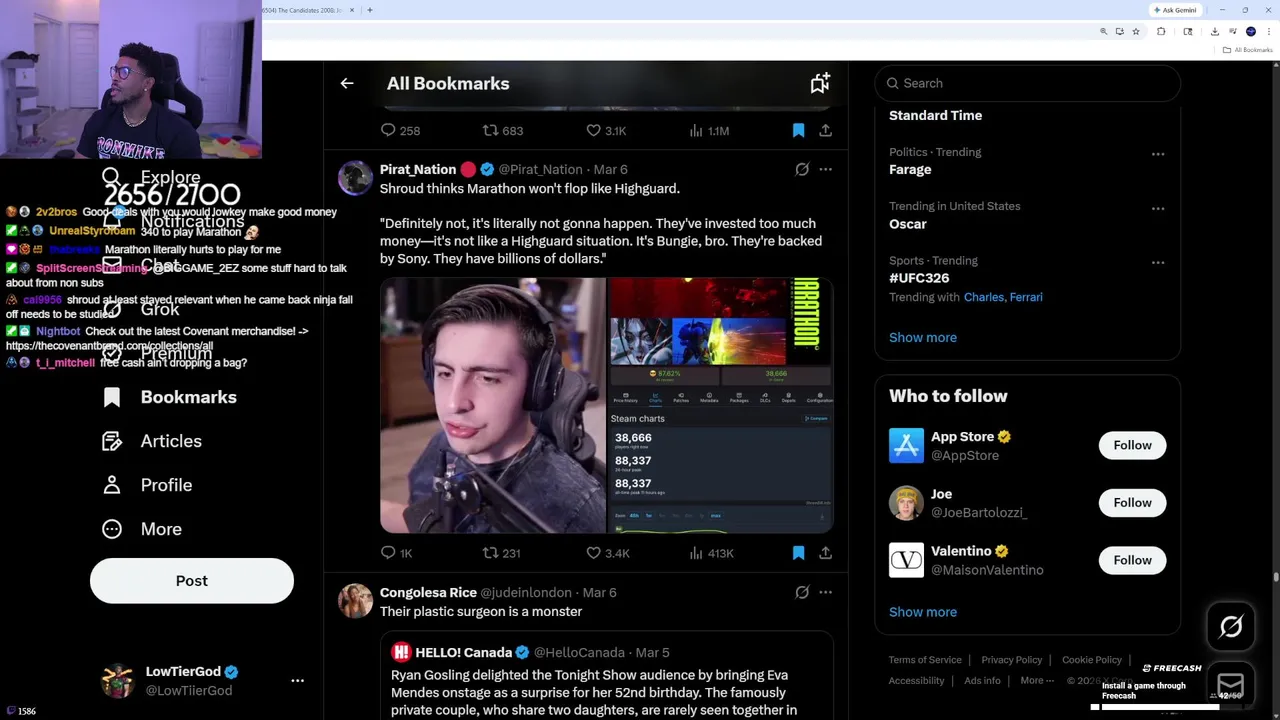1280x720 pixels.
Task: Open replies on the Pirat_Nation post (1K)
Action: [x=397, y=553]
